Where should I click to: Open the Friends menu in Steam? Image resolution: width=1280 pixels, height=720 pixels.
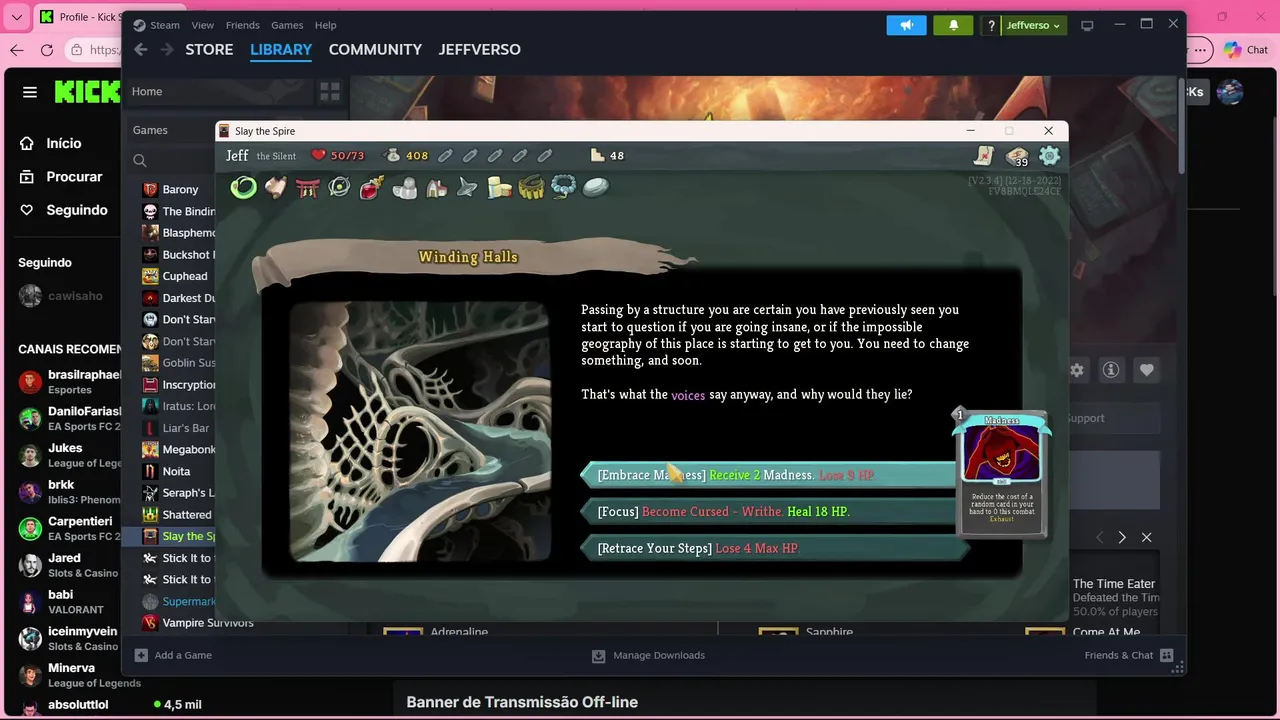click(x=243, y=25)
